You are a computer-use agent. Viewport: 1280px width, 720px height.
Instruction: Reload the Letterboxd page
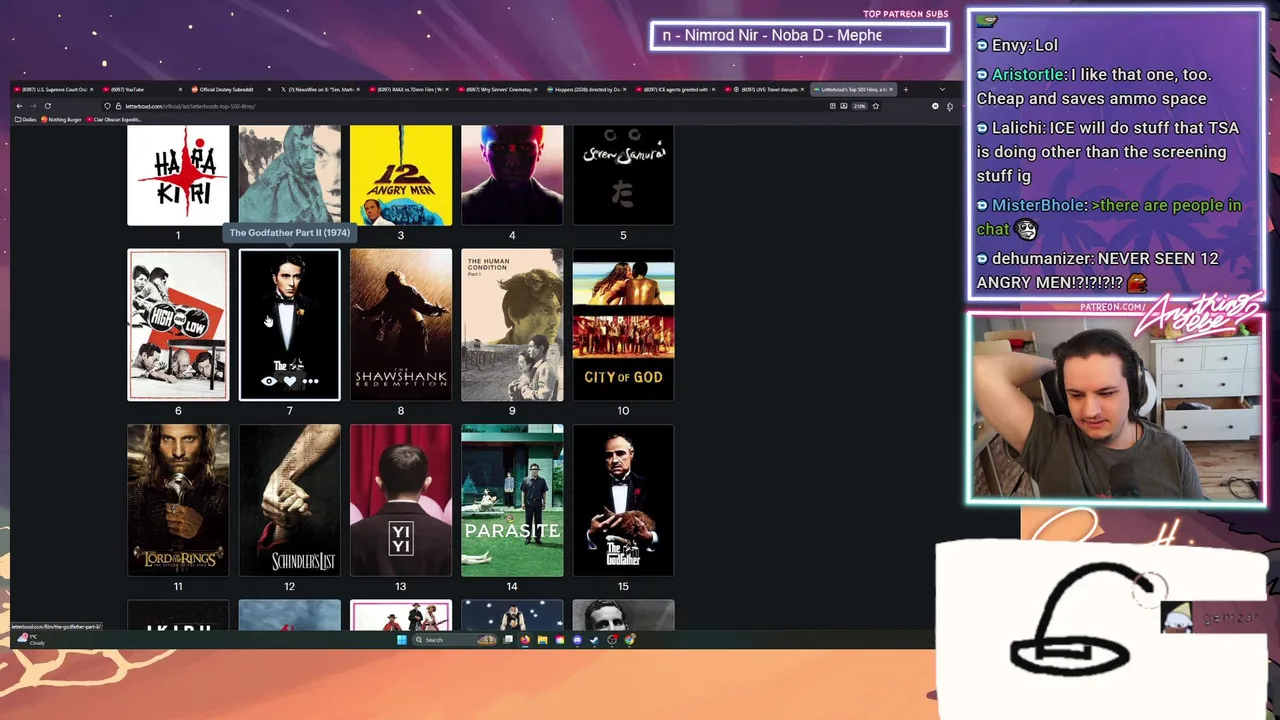tap(47, 106)
